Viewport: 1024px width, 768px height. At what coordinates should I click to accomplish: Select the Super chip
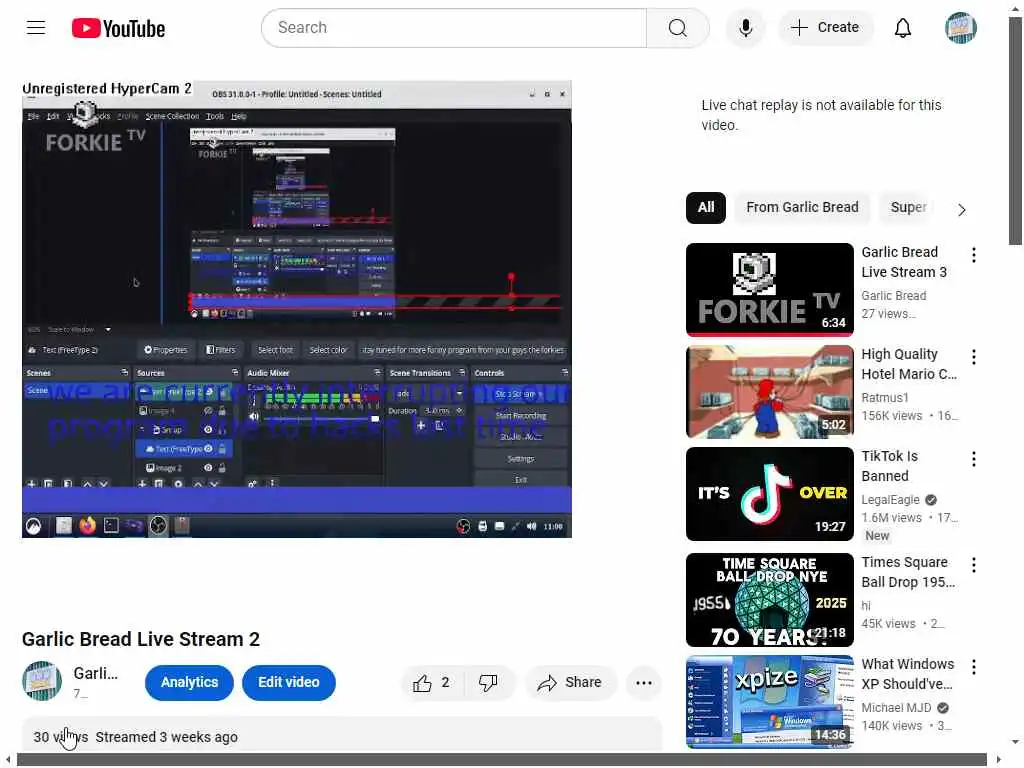[908, 208]
